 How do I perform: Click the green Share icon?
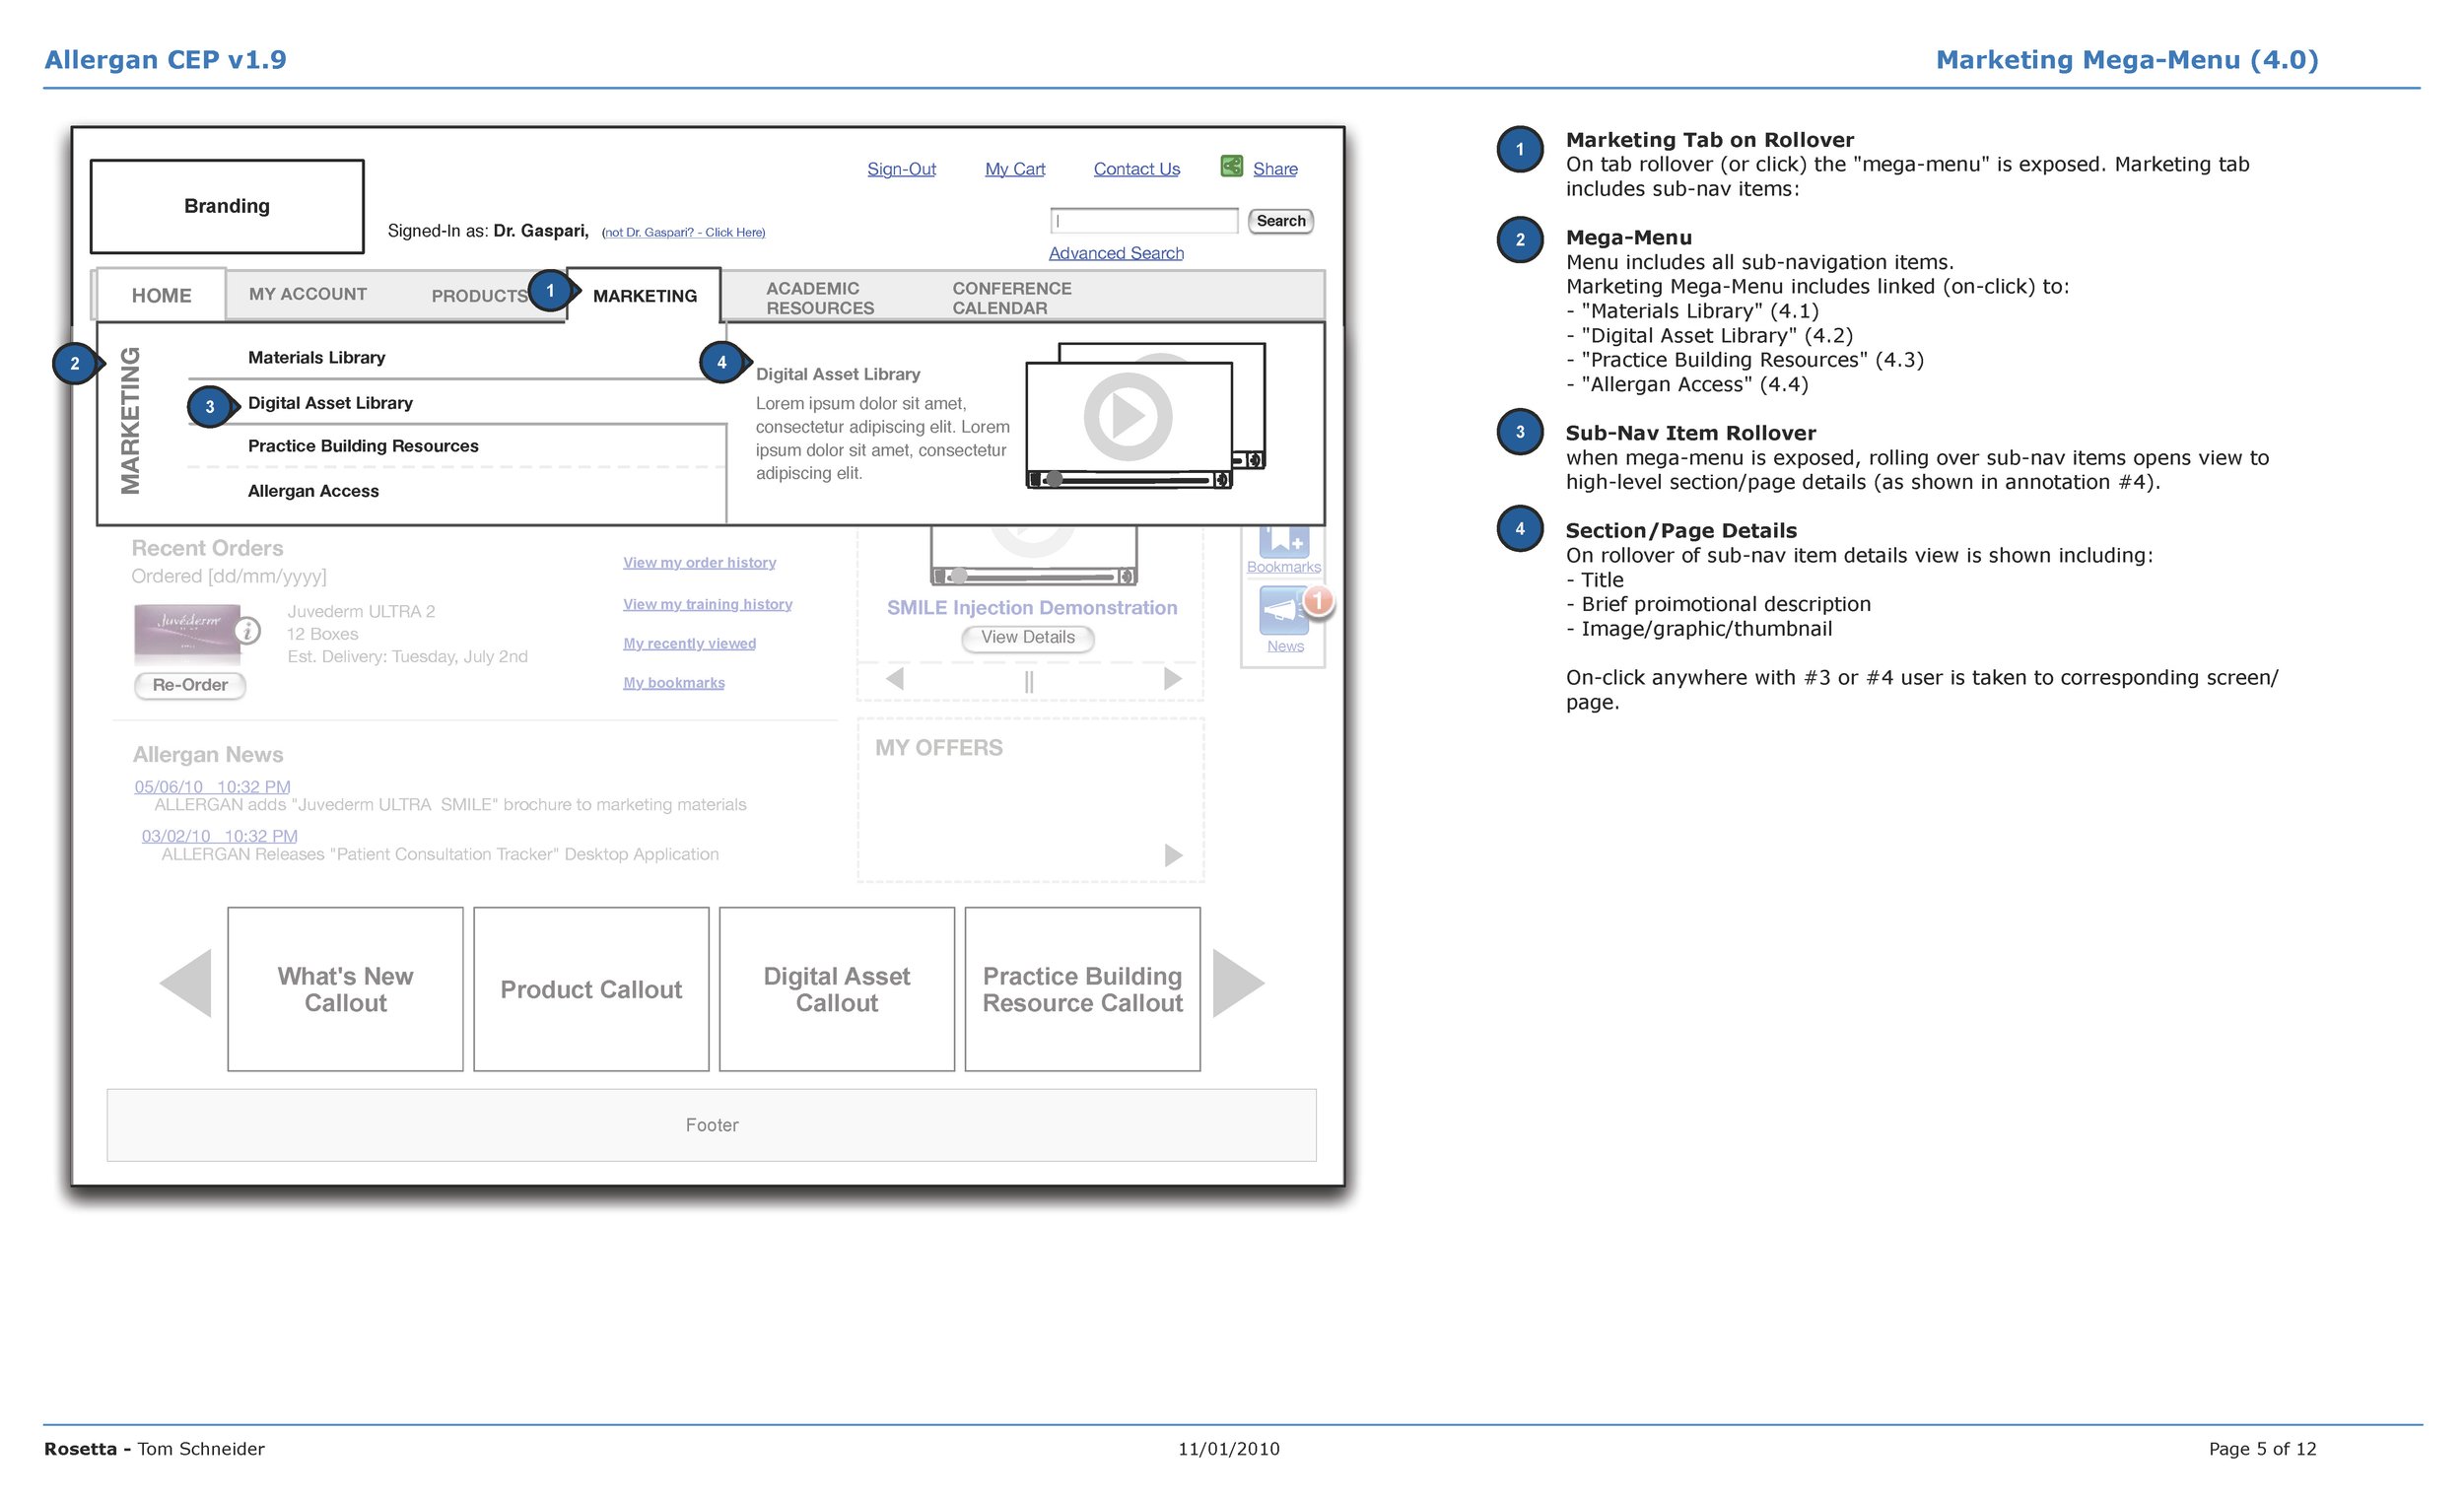pyautogui.click(x=1231, y=166)
